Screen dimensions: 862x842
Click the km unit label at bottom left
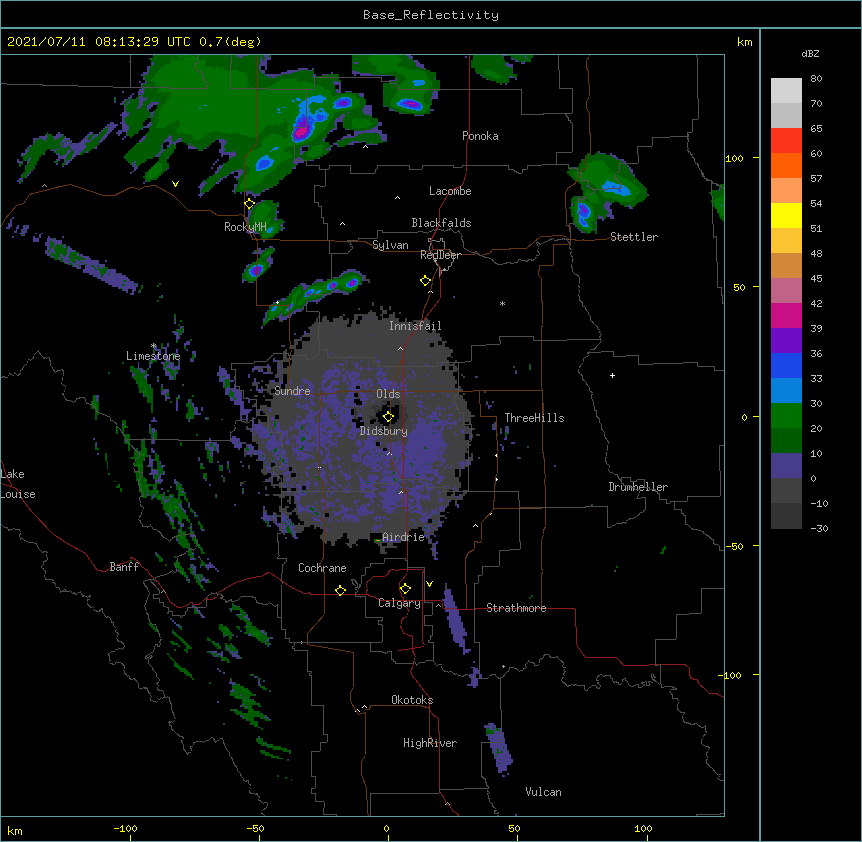[15, 830]
